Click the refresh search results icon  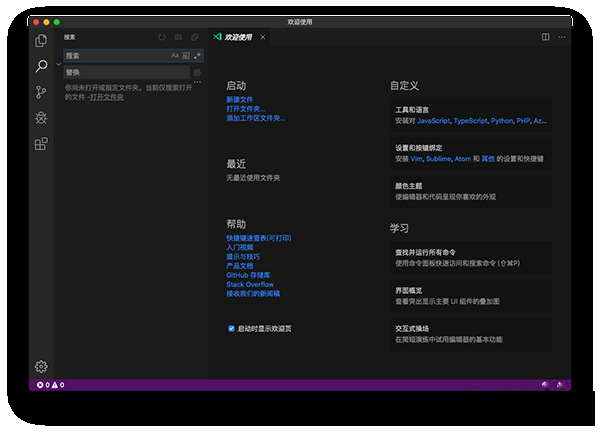click(162, 37)
